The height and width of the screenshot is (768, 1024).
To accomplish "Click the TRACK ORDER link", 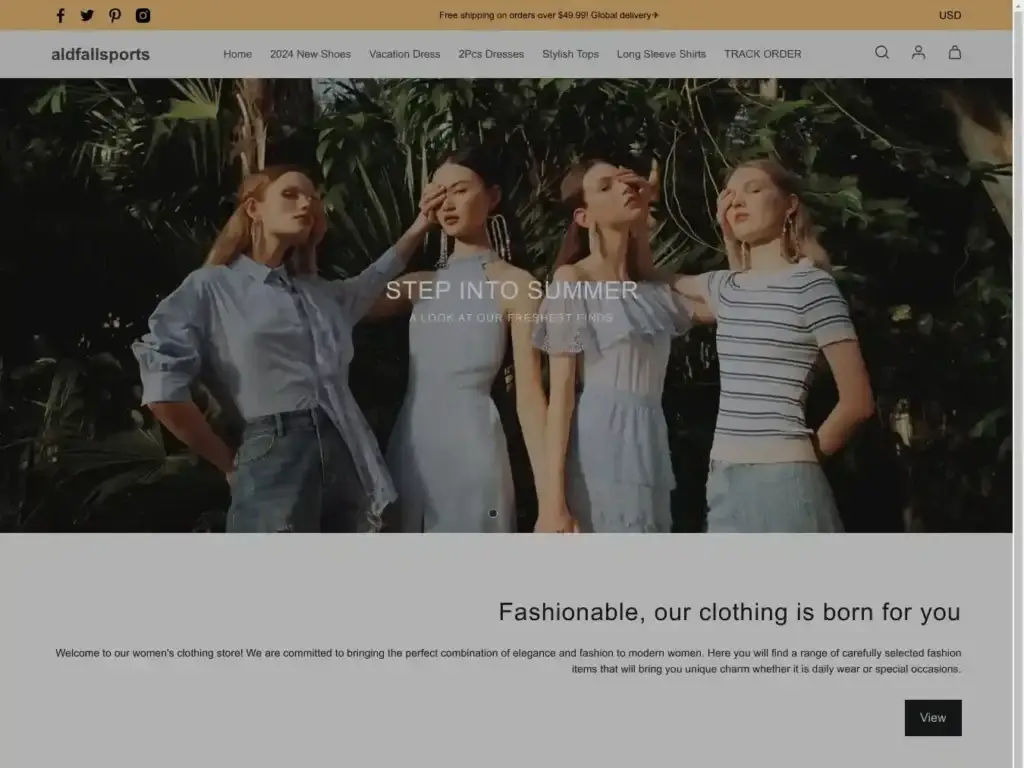I will (x=762, y=54).
